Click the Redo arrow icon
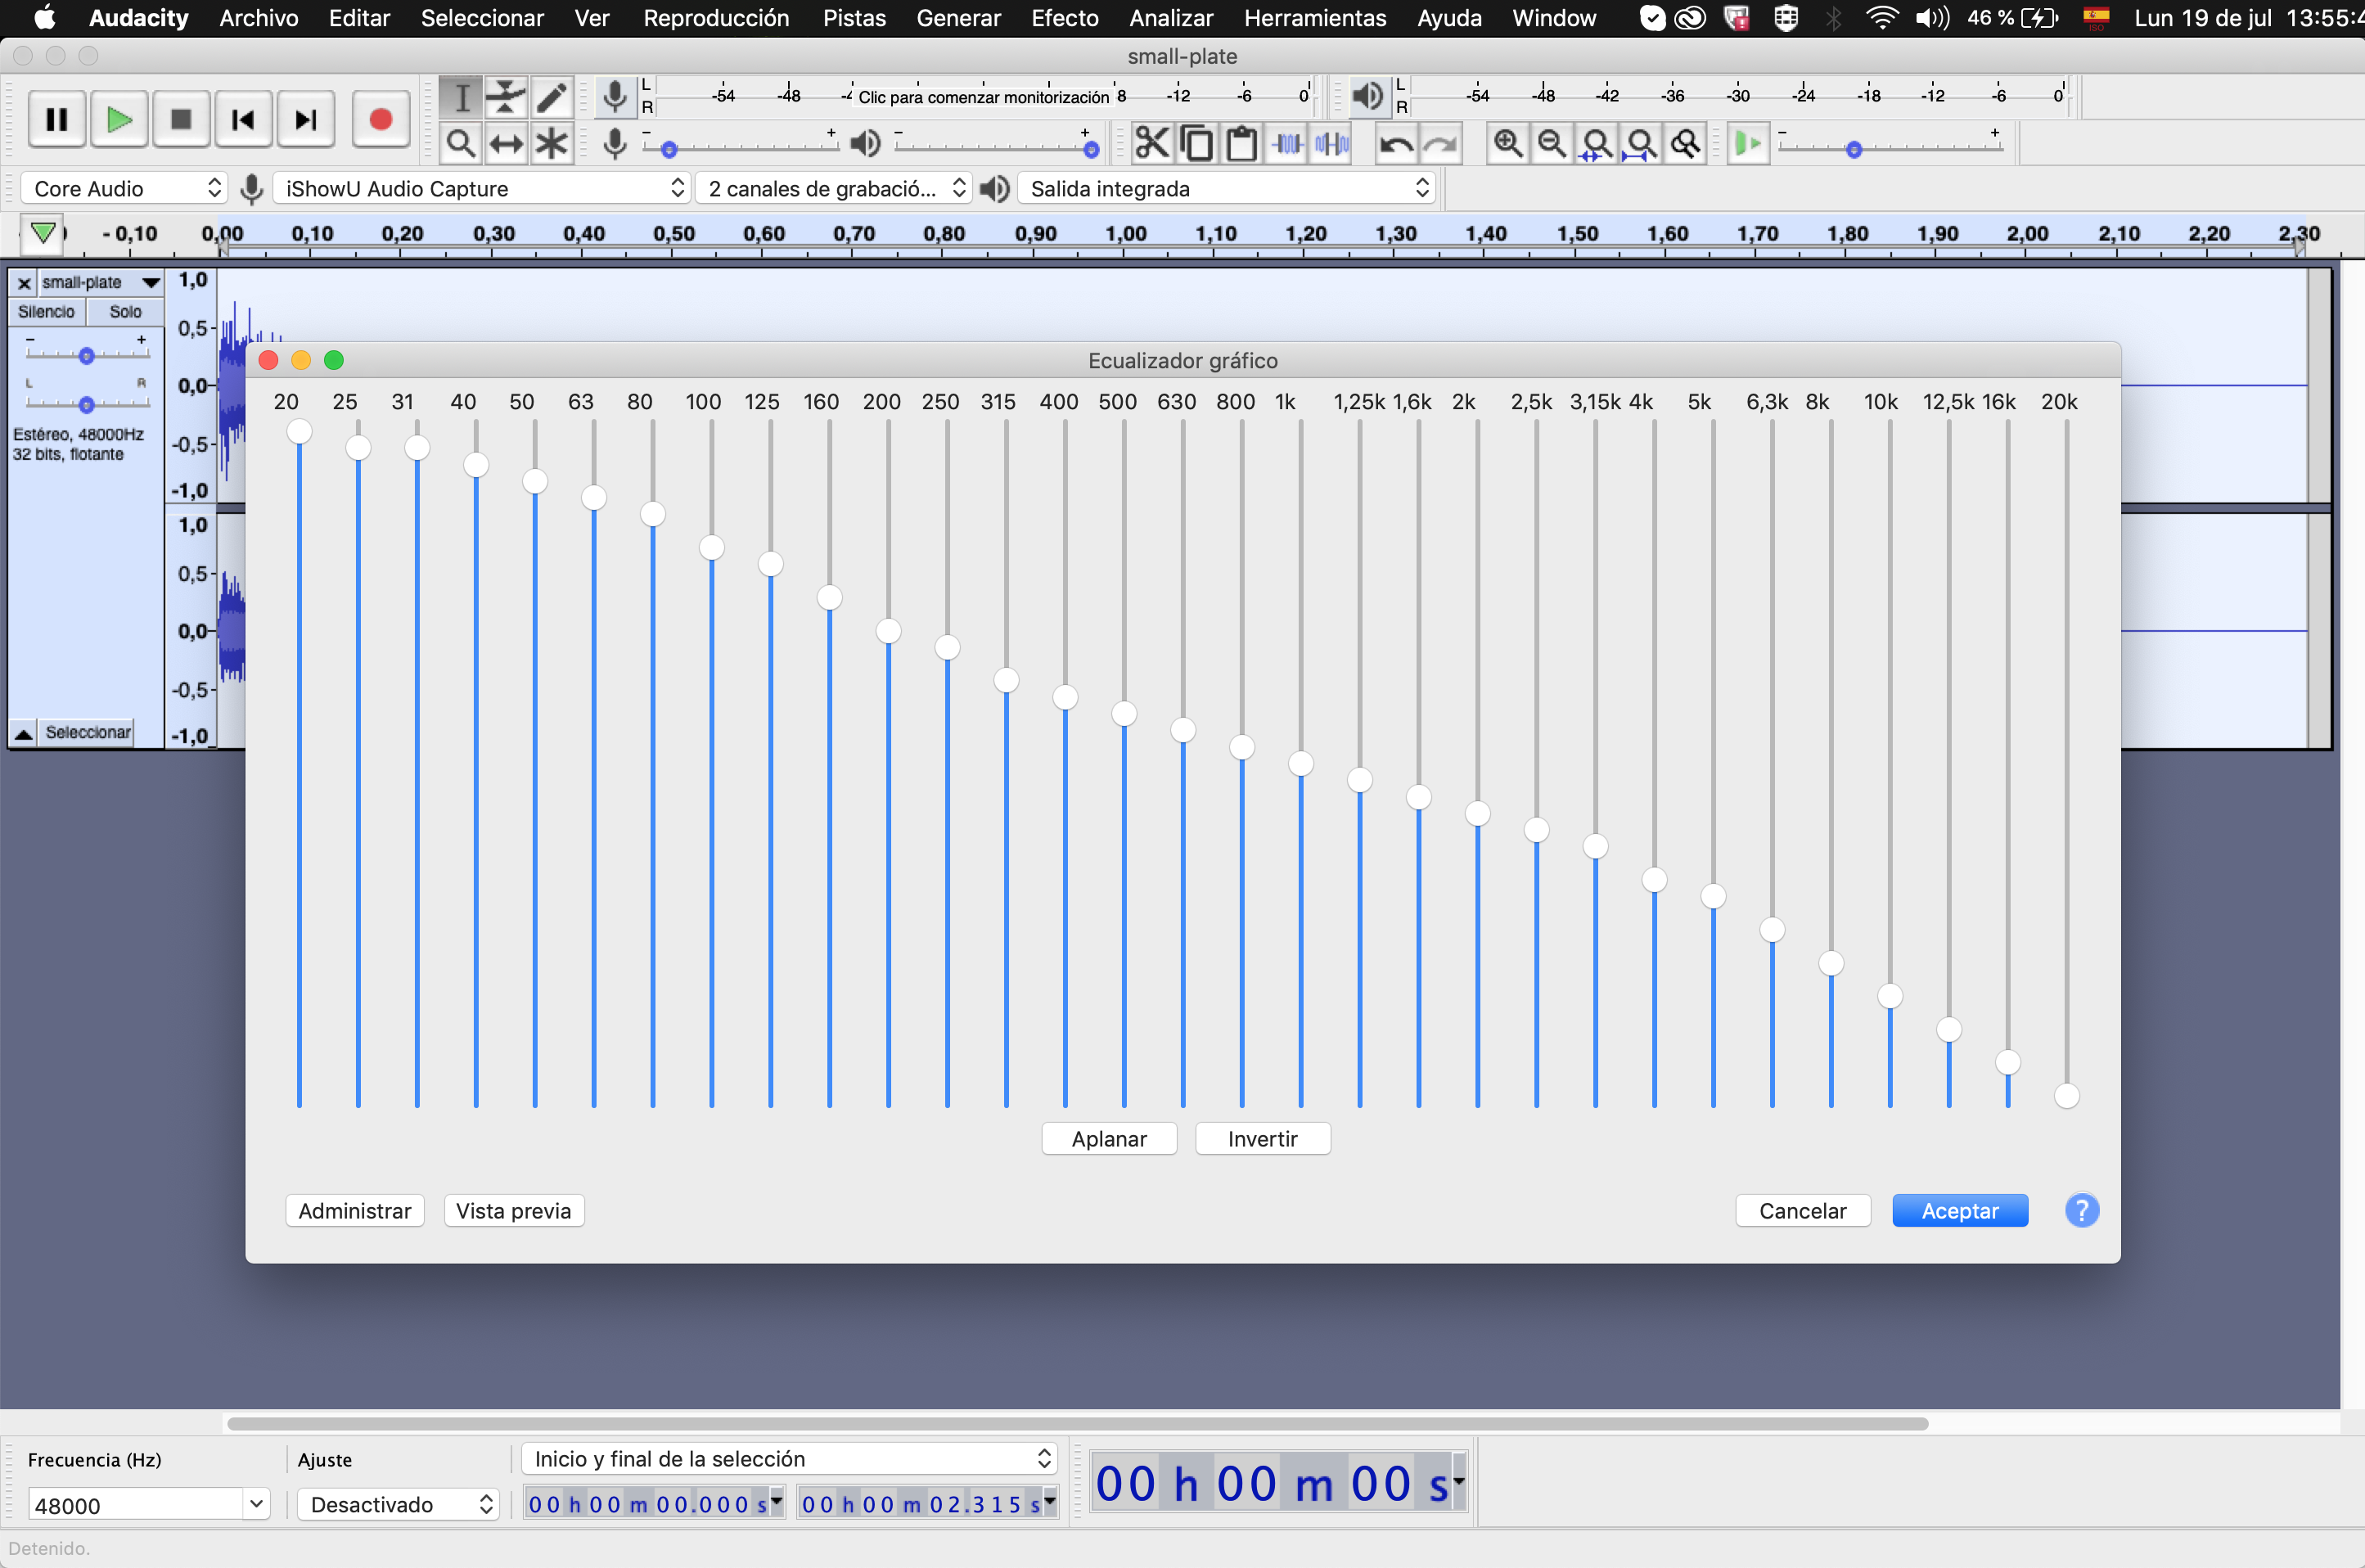 click(1440, 144)
